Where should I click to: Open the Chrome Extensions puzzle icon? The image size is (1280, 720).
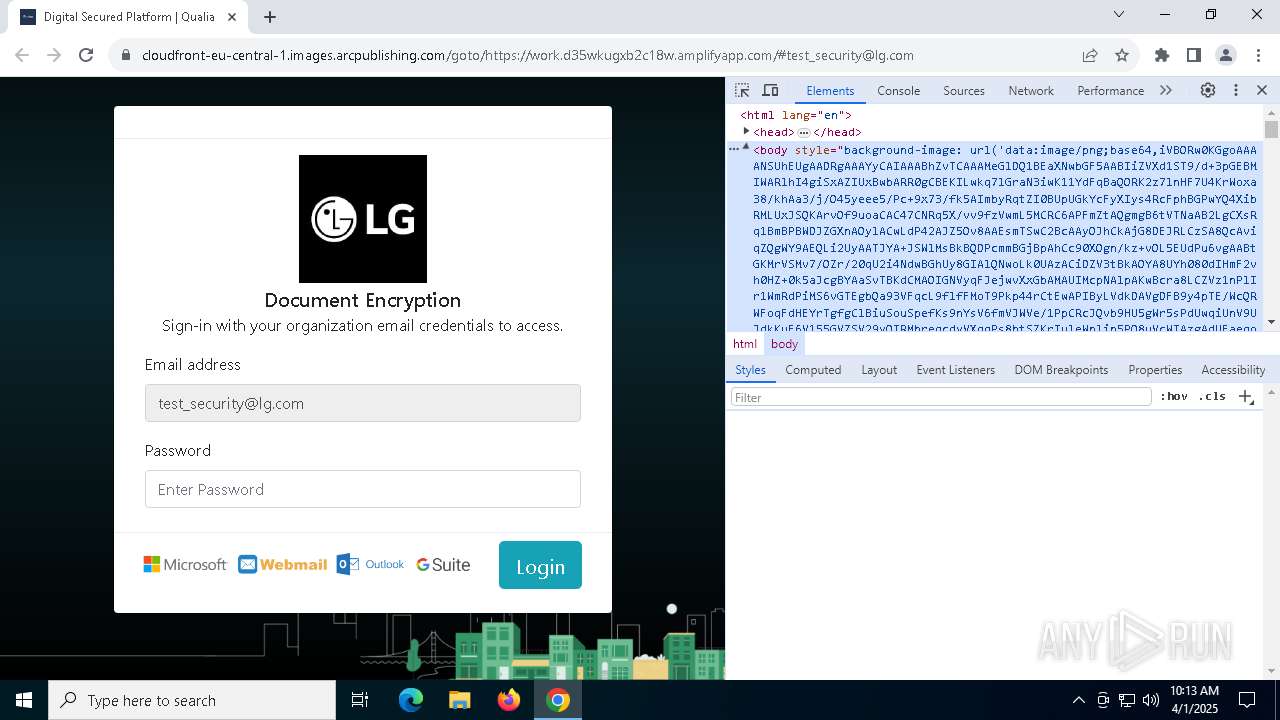pos(1162,55)
